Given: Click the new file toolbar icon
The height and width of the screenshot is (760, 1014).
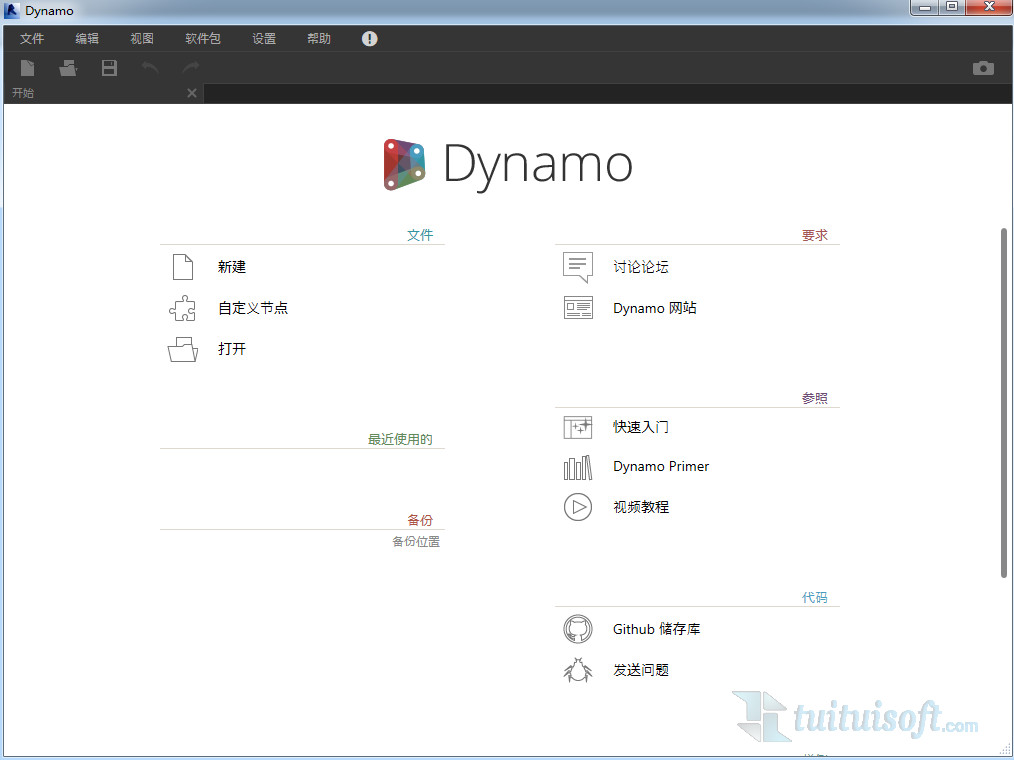Looking at the screenshot, I should click(x=28, y=68).
